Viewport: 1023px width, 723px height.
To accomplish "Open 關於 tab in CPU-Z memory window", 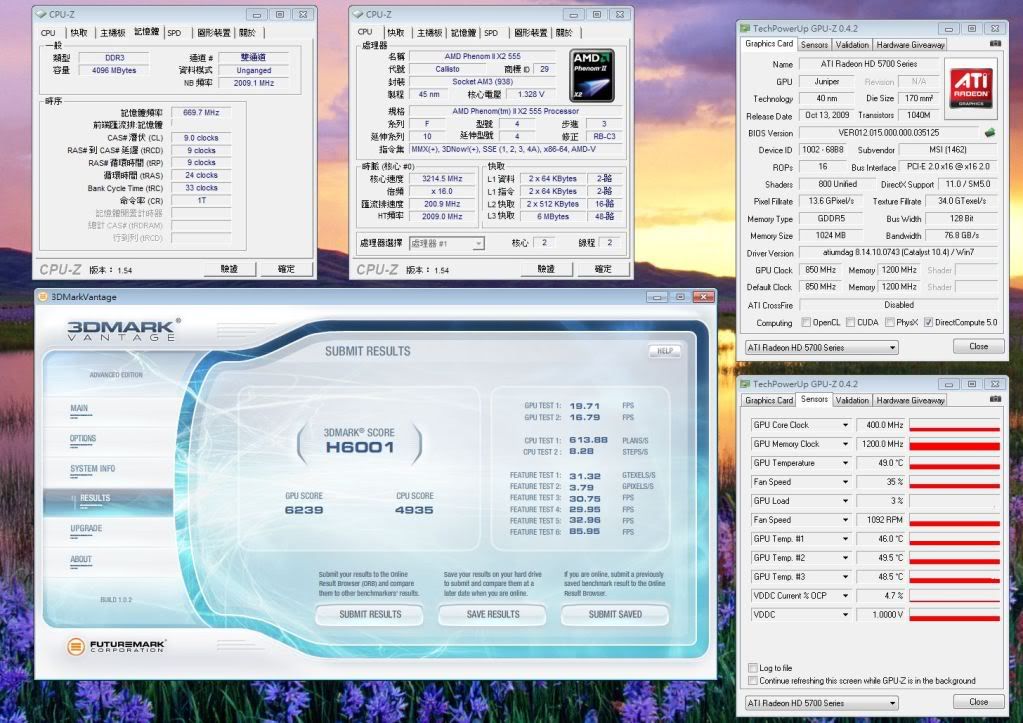I will tap(247, 33).
